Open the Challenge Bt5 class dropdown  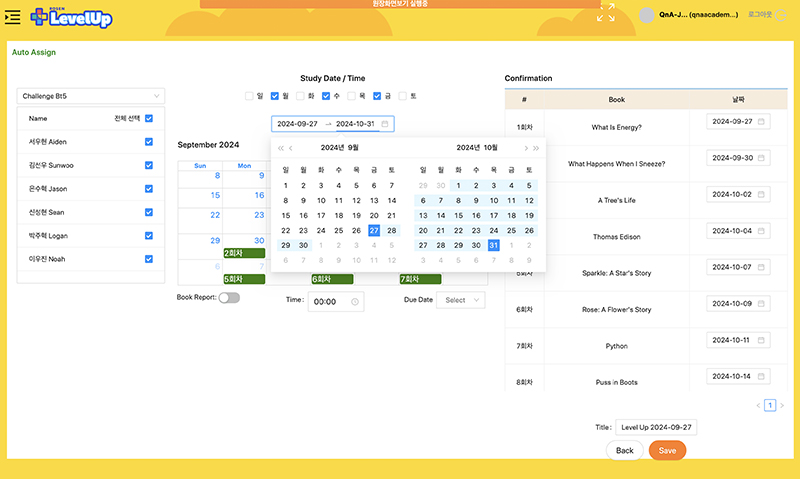(90, 96)
